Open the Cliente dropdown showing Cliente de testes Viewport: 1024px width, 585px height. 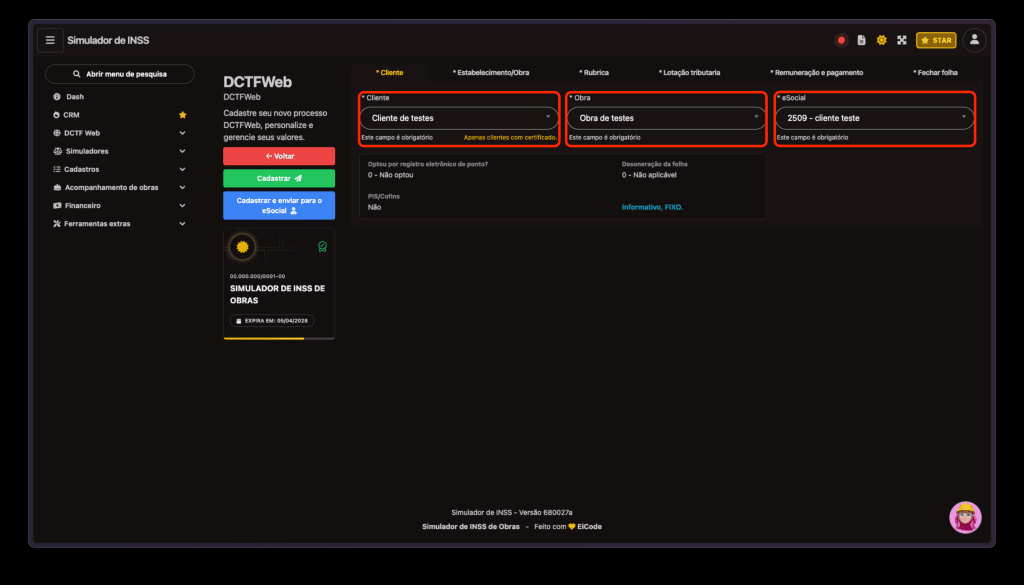click(459, 118)
